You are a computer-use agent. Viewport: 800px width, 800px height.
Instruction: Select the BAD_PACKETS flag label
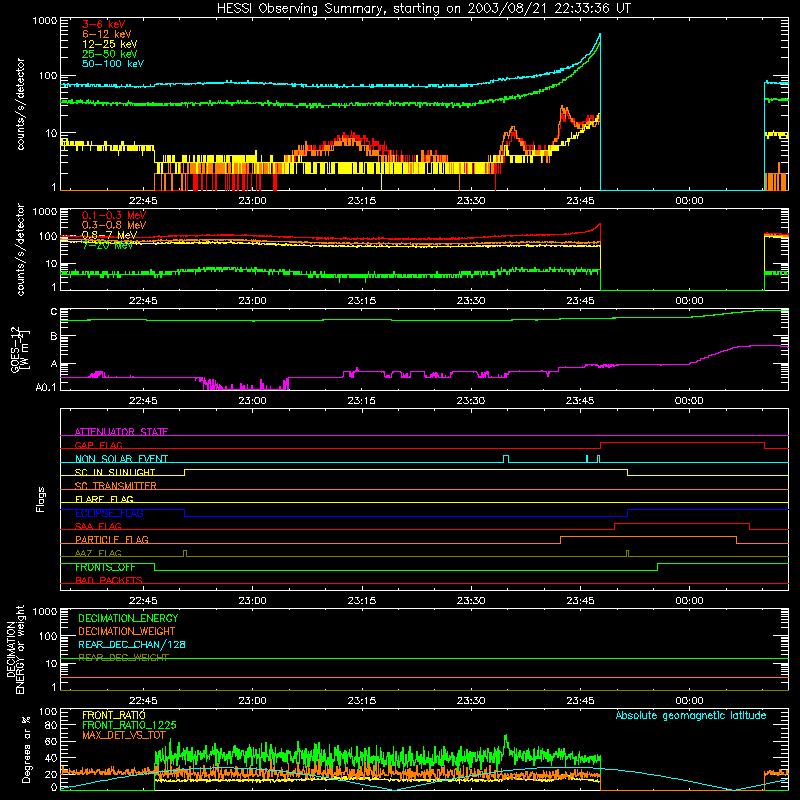pos(109,580)
